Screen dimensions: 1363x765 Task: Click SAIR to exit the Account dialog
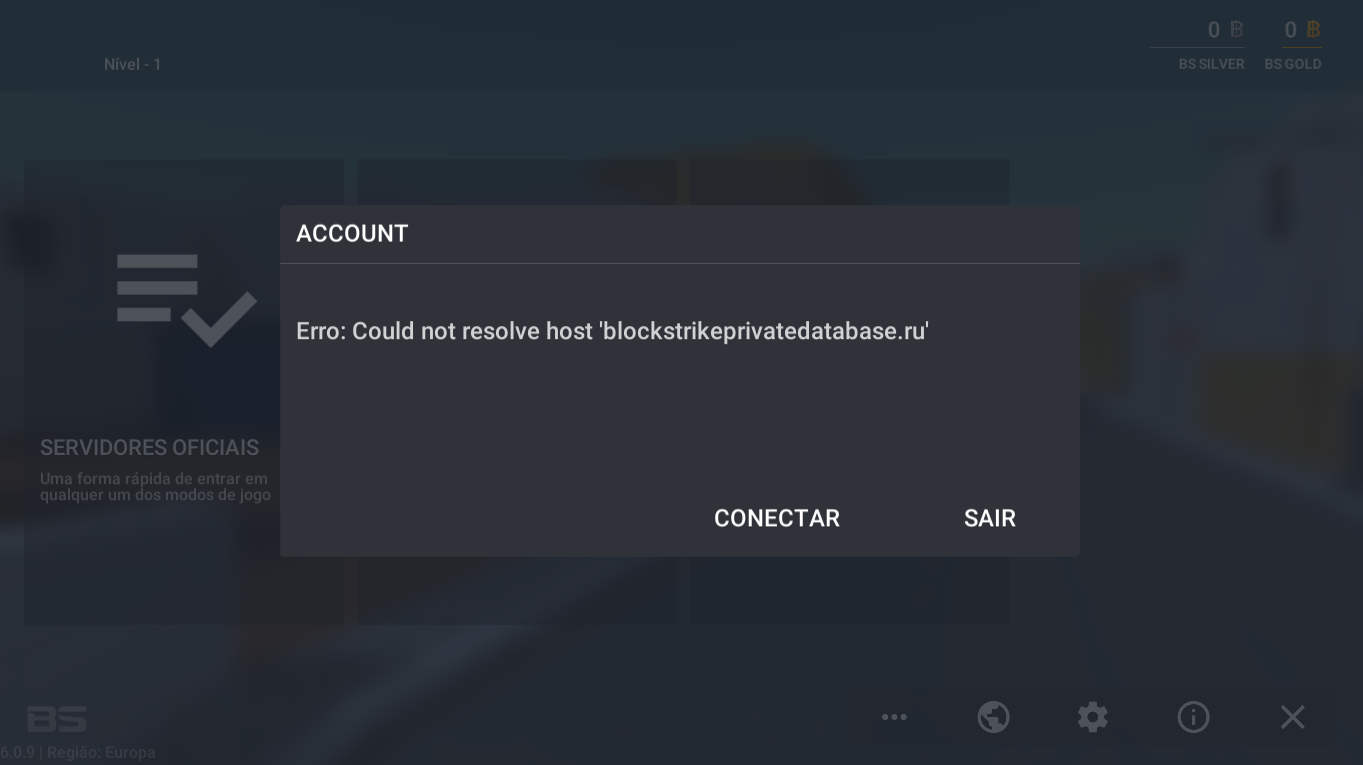click(990, 518)
